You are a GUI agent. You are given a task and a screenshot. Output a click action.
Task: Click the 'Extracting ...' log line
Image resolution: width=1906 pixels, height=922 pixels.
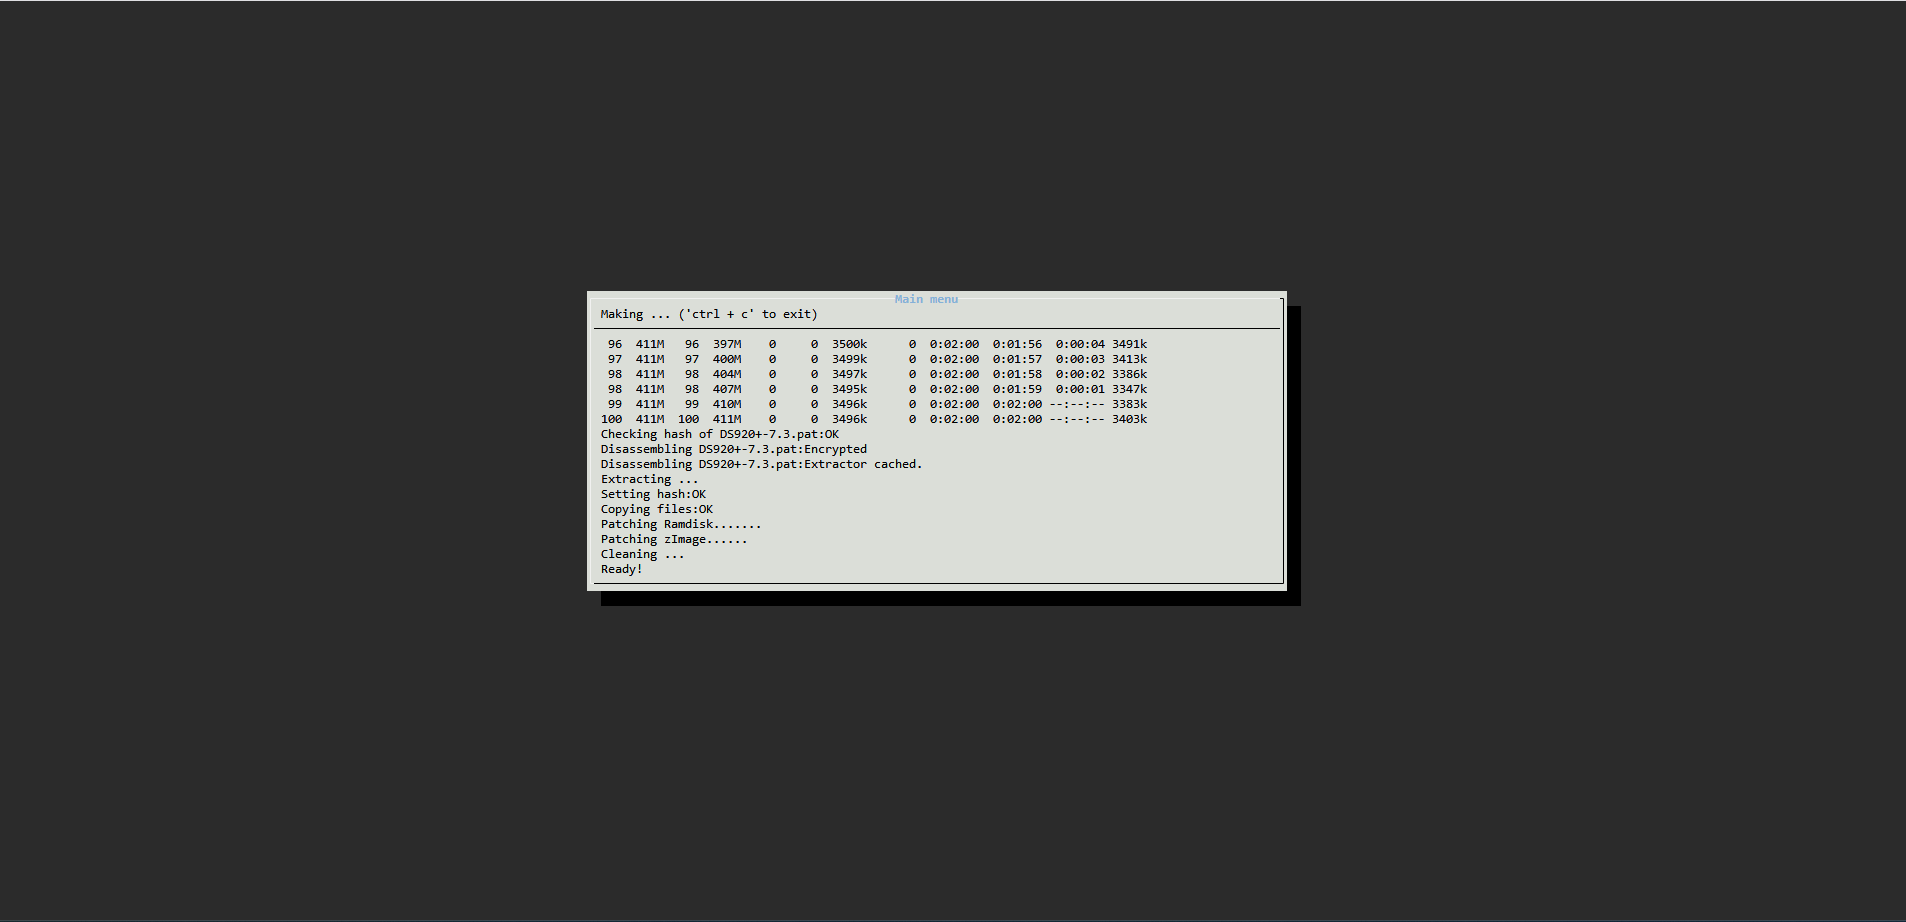649,479
